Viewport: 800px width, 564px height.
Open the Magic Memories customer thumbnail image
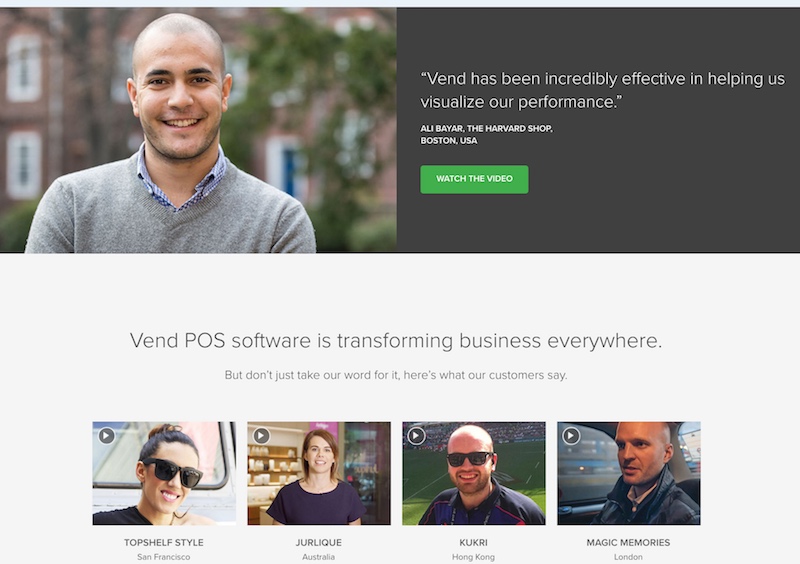[629, 473]
